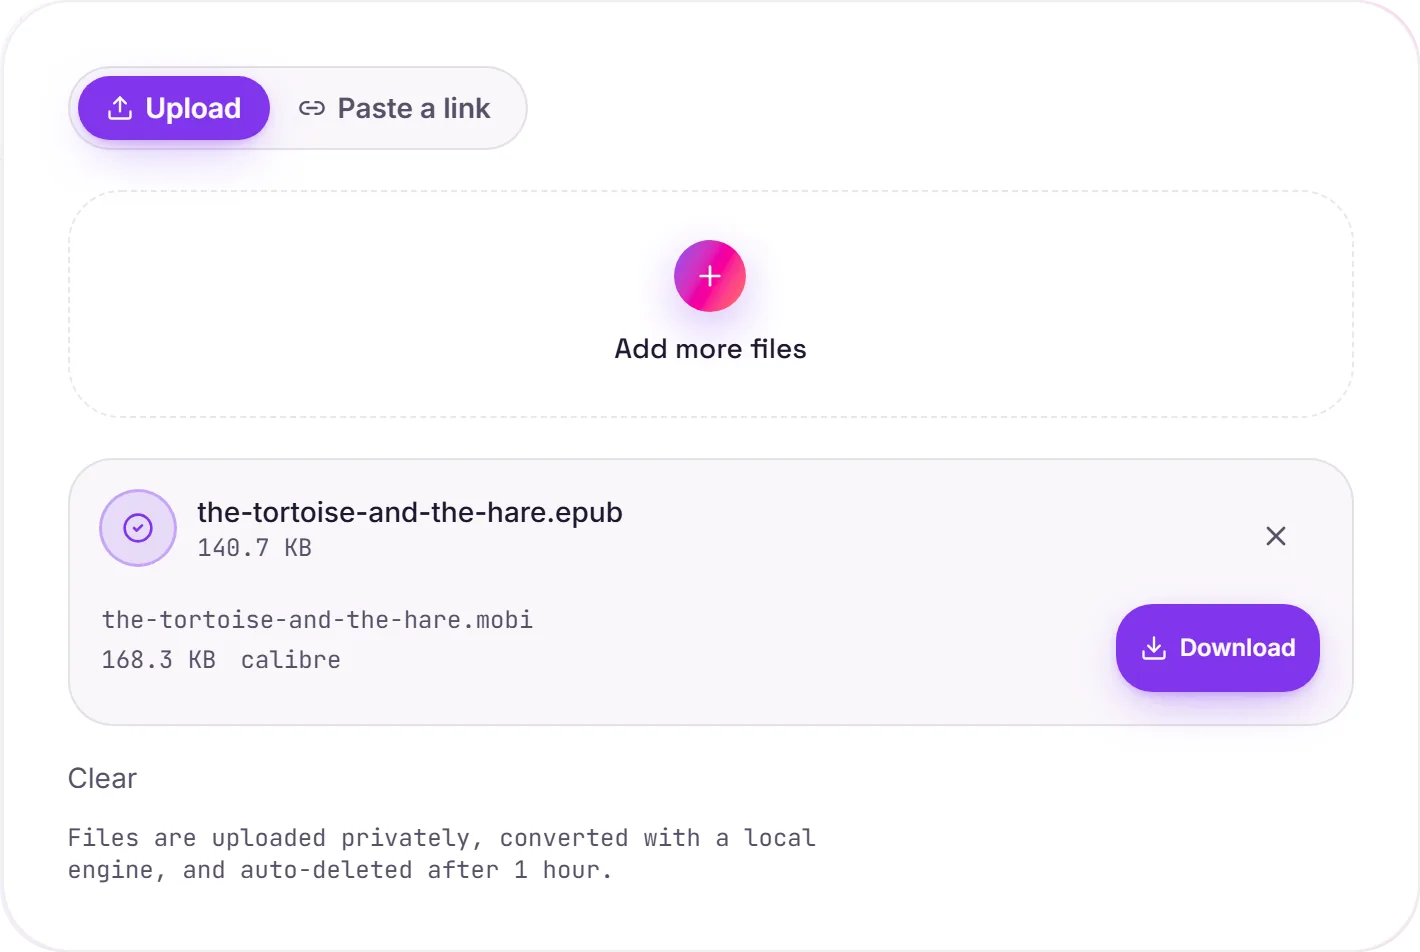Click the privacy notice about auto-deletion
The height and width of the screenshot is (952, 1420).
coord(441,854)
